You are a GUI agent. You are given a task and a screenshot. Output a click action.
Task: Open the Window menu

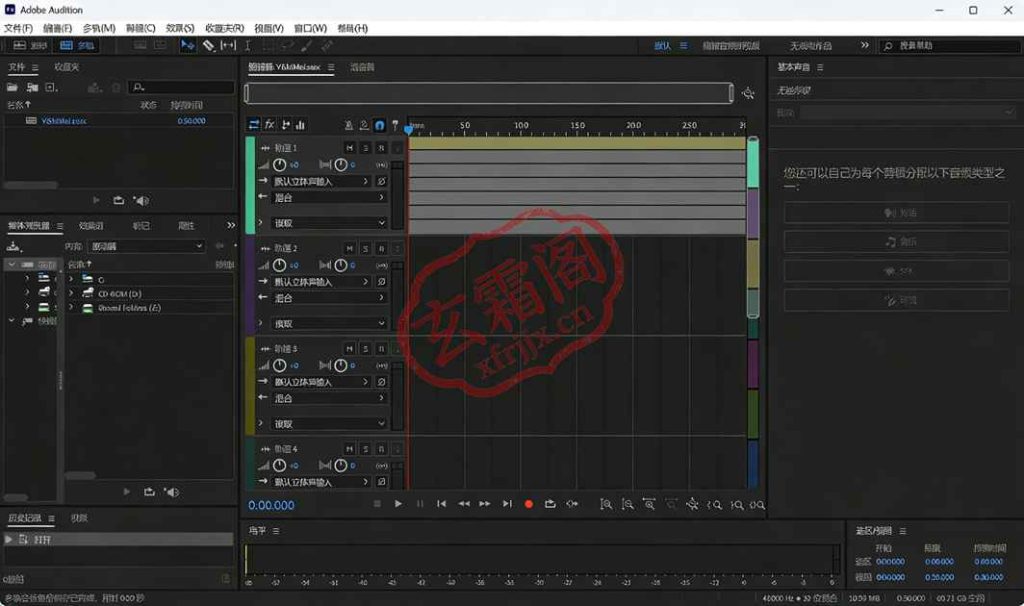pos(310,28)
